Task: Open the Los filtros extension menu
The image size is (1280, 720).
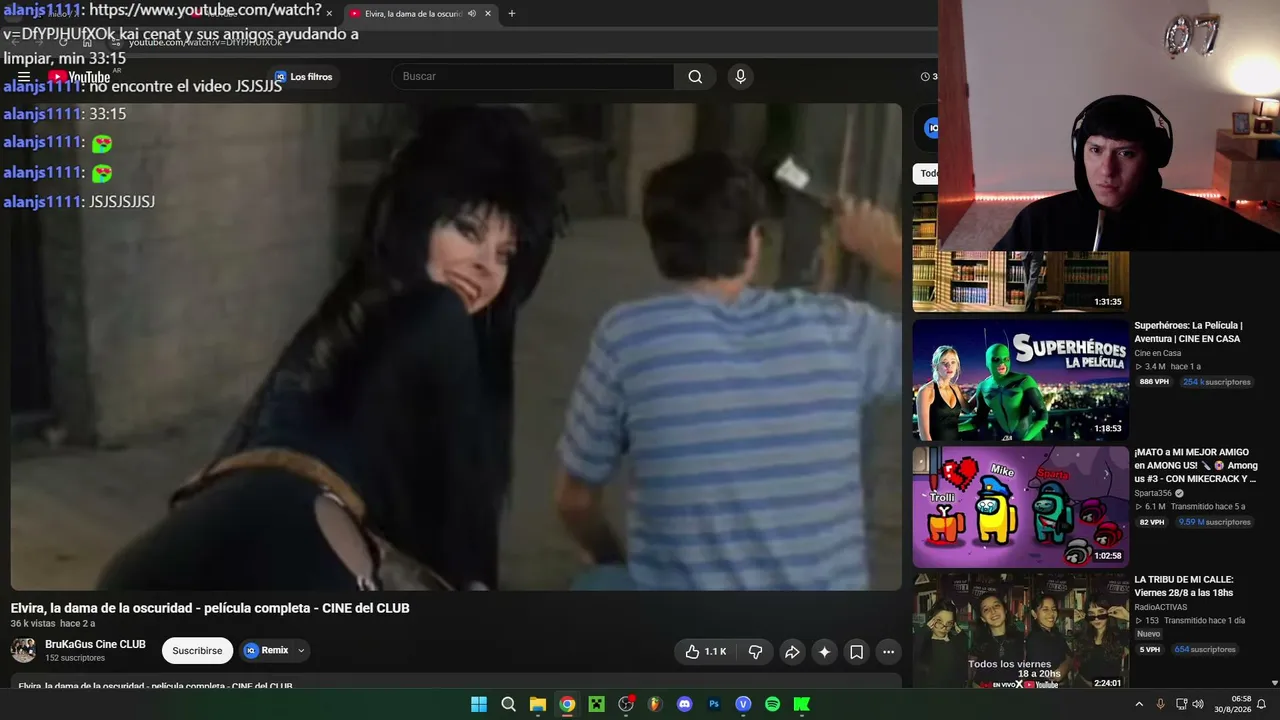Action: pyautogui.click(x=304, y=77)
